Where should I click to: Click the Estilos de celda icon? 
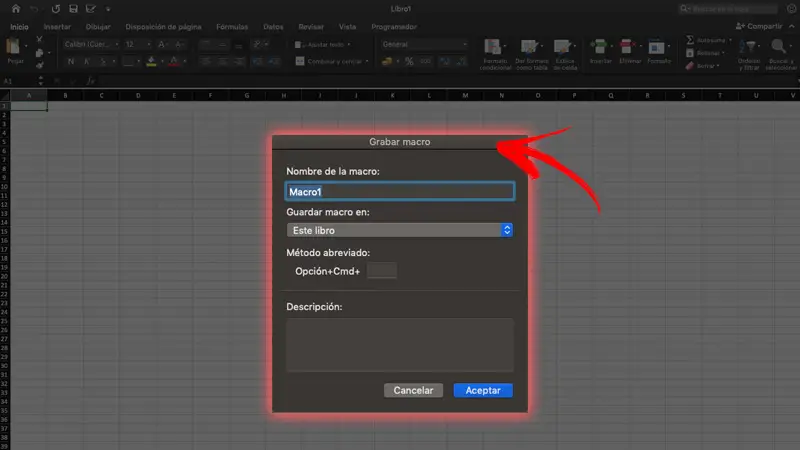[x=562, y=47]
